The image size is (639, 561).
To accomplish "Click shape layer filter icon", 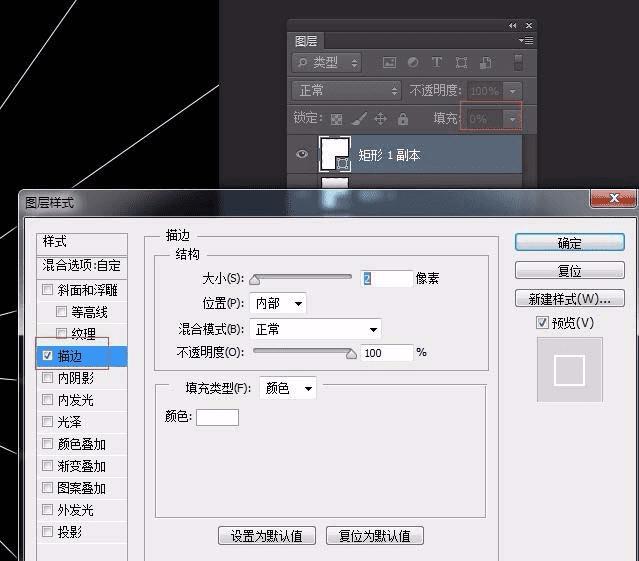I will tap(461, 62).
